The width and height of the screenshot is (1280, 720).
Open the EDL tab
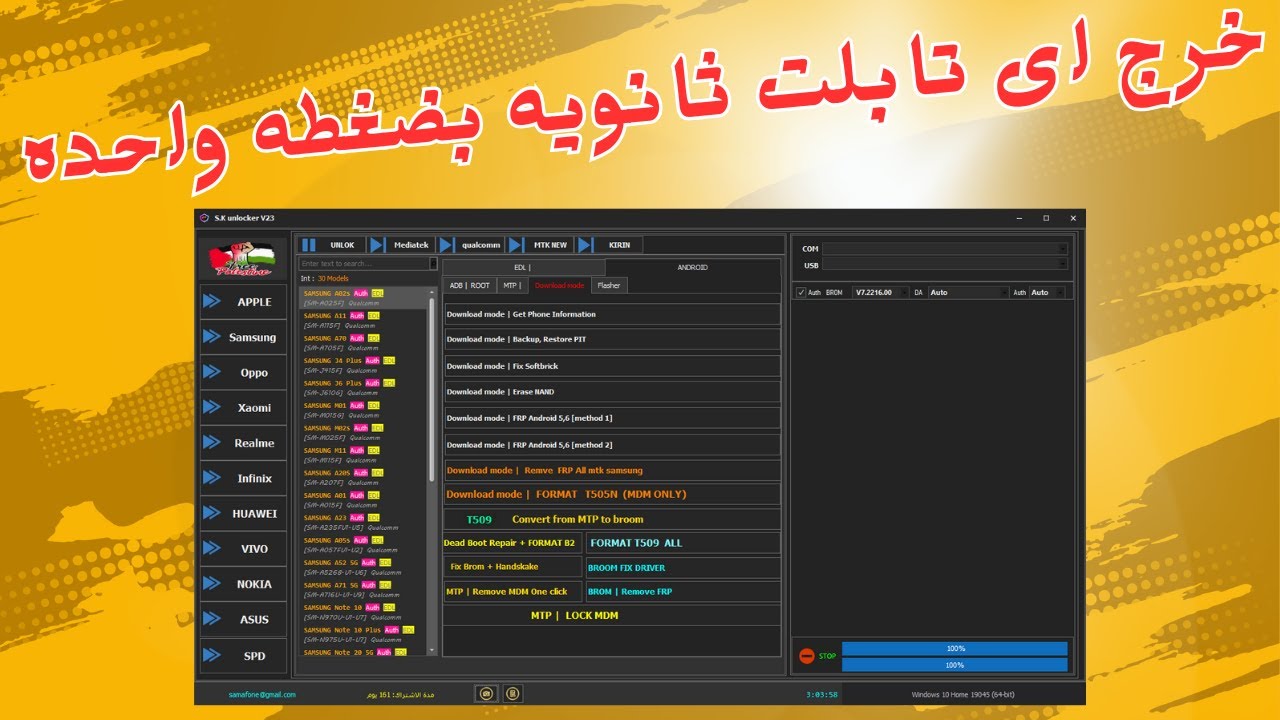(525, 267)
